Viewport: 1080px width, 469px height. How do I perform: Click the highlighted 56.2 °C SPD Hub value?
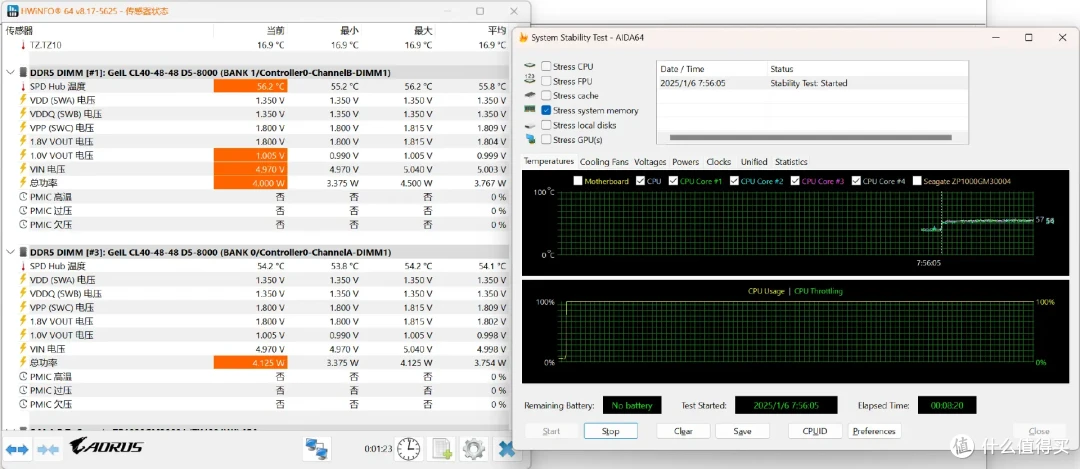(x=251, y=86)
